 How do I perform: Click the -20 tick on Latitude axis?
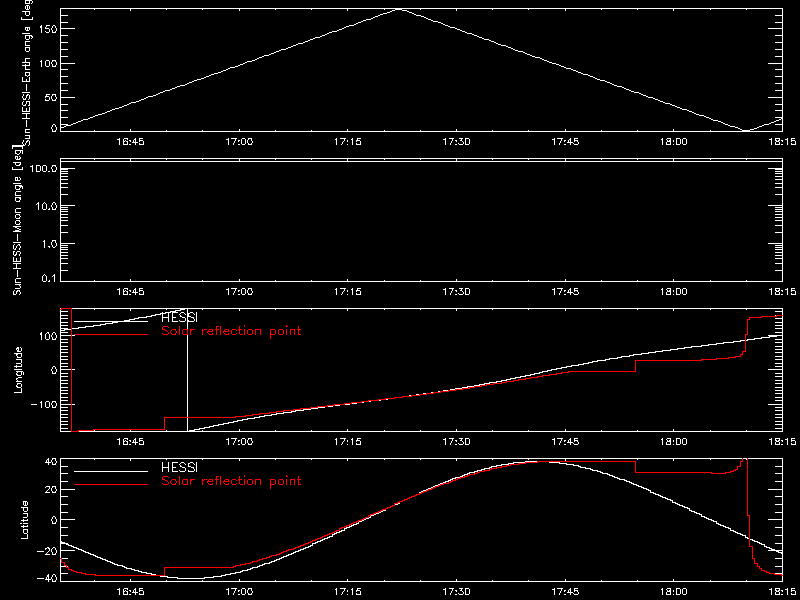click(47, 551)
